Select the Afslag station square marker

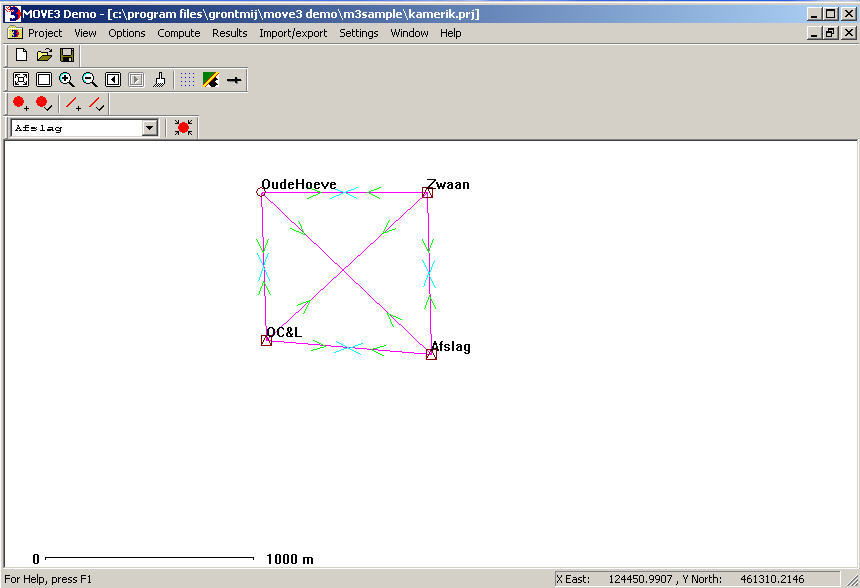[x=431, y=354]
